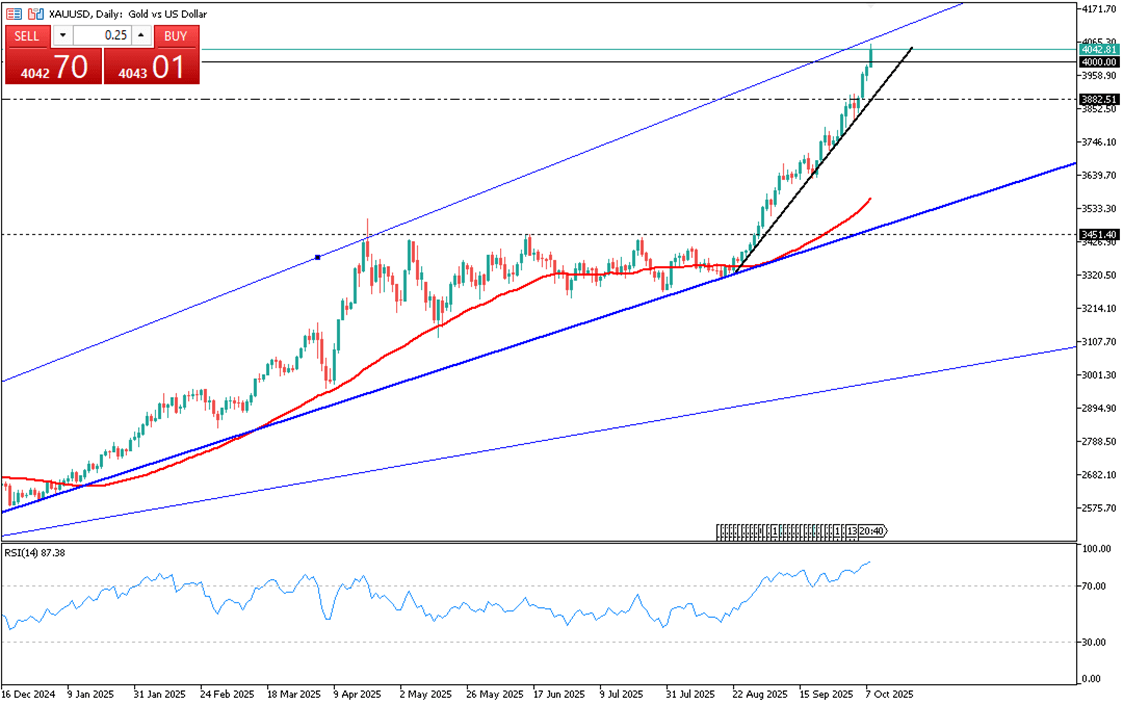Select the 4000.00 price level label

coord(1098,62)
